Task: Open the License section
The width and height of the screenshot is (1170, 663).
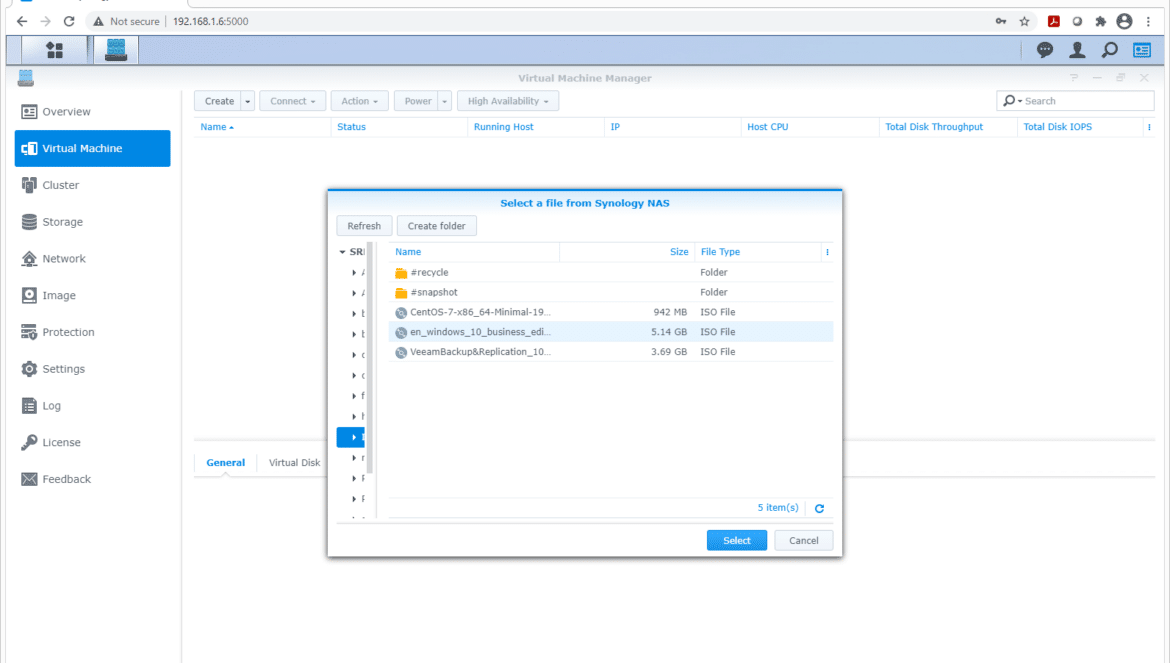Action: tap(93, 442)
